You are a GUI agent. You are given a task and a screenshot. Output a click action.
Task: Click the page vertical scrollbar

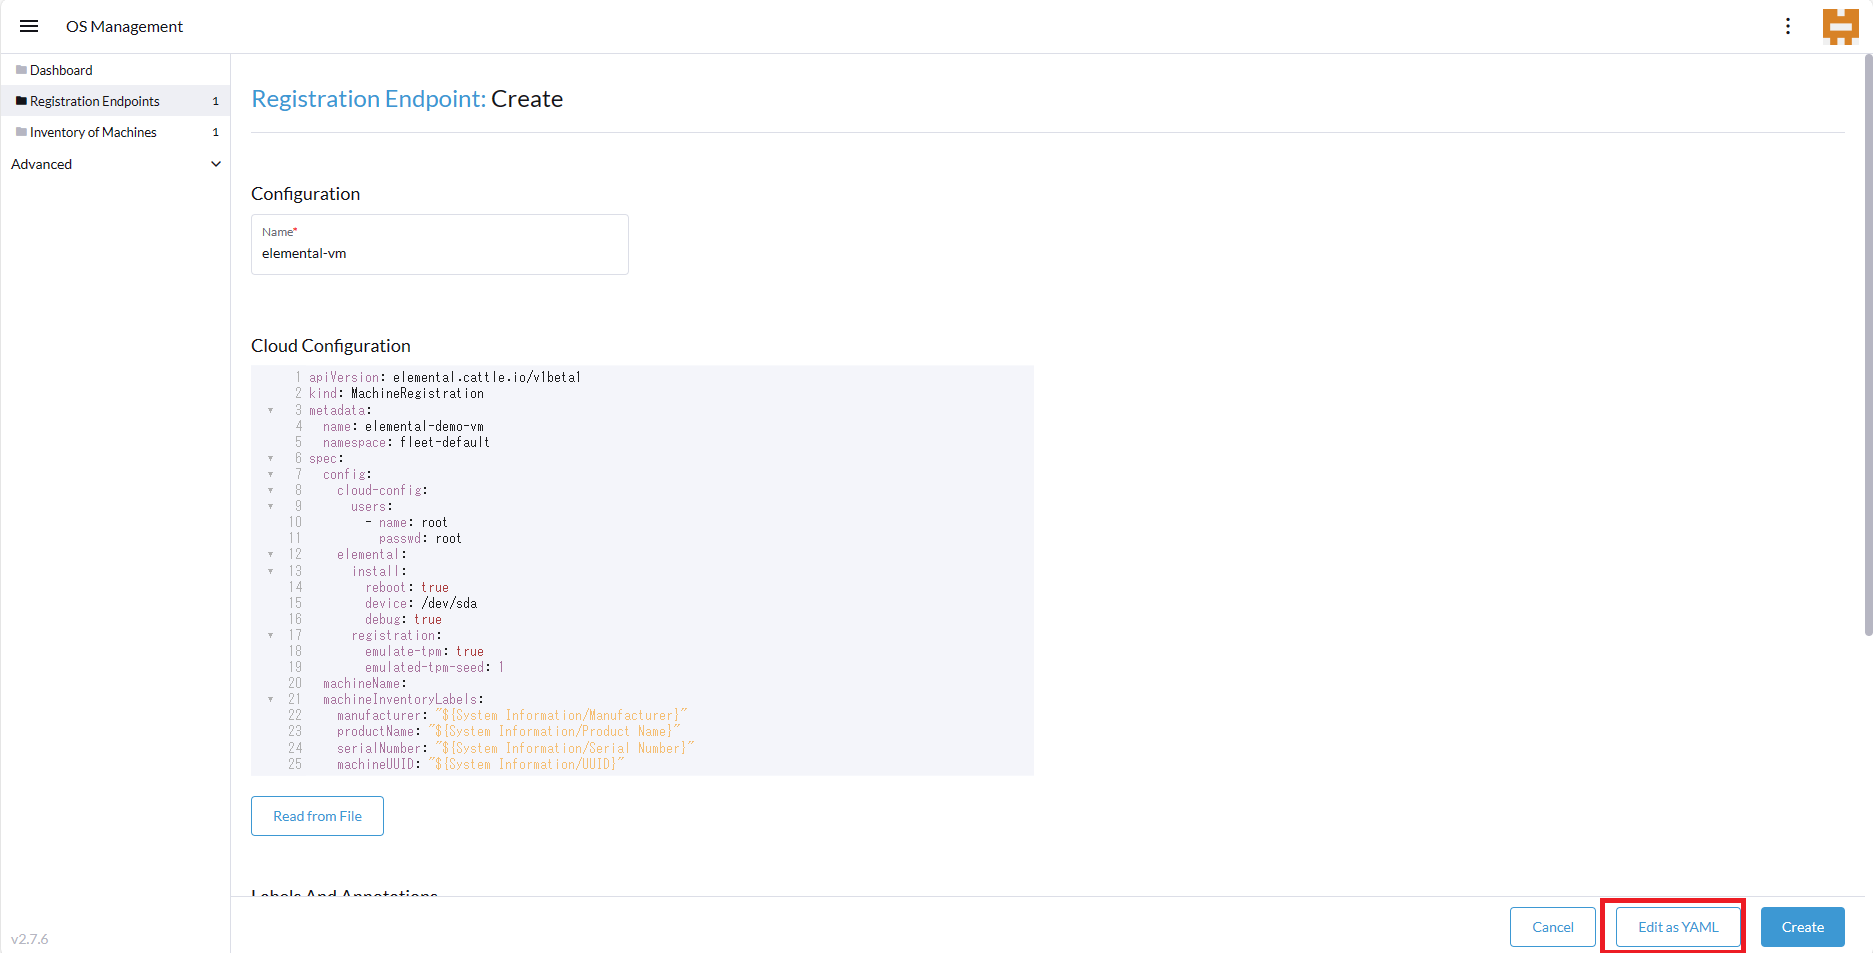tap(1867, 345)
